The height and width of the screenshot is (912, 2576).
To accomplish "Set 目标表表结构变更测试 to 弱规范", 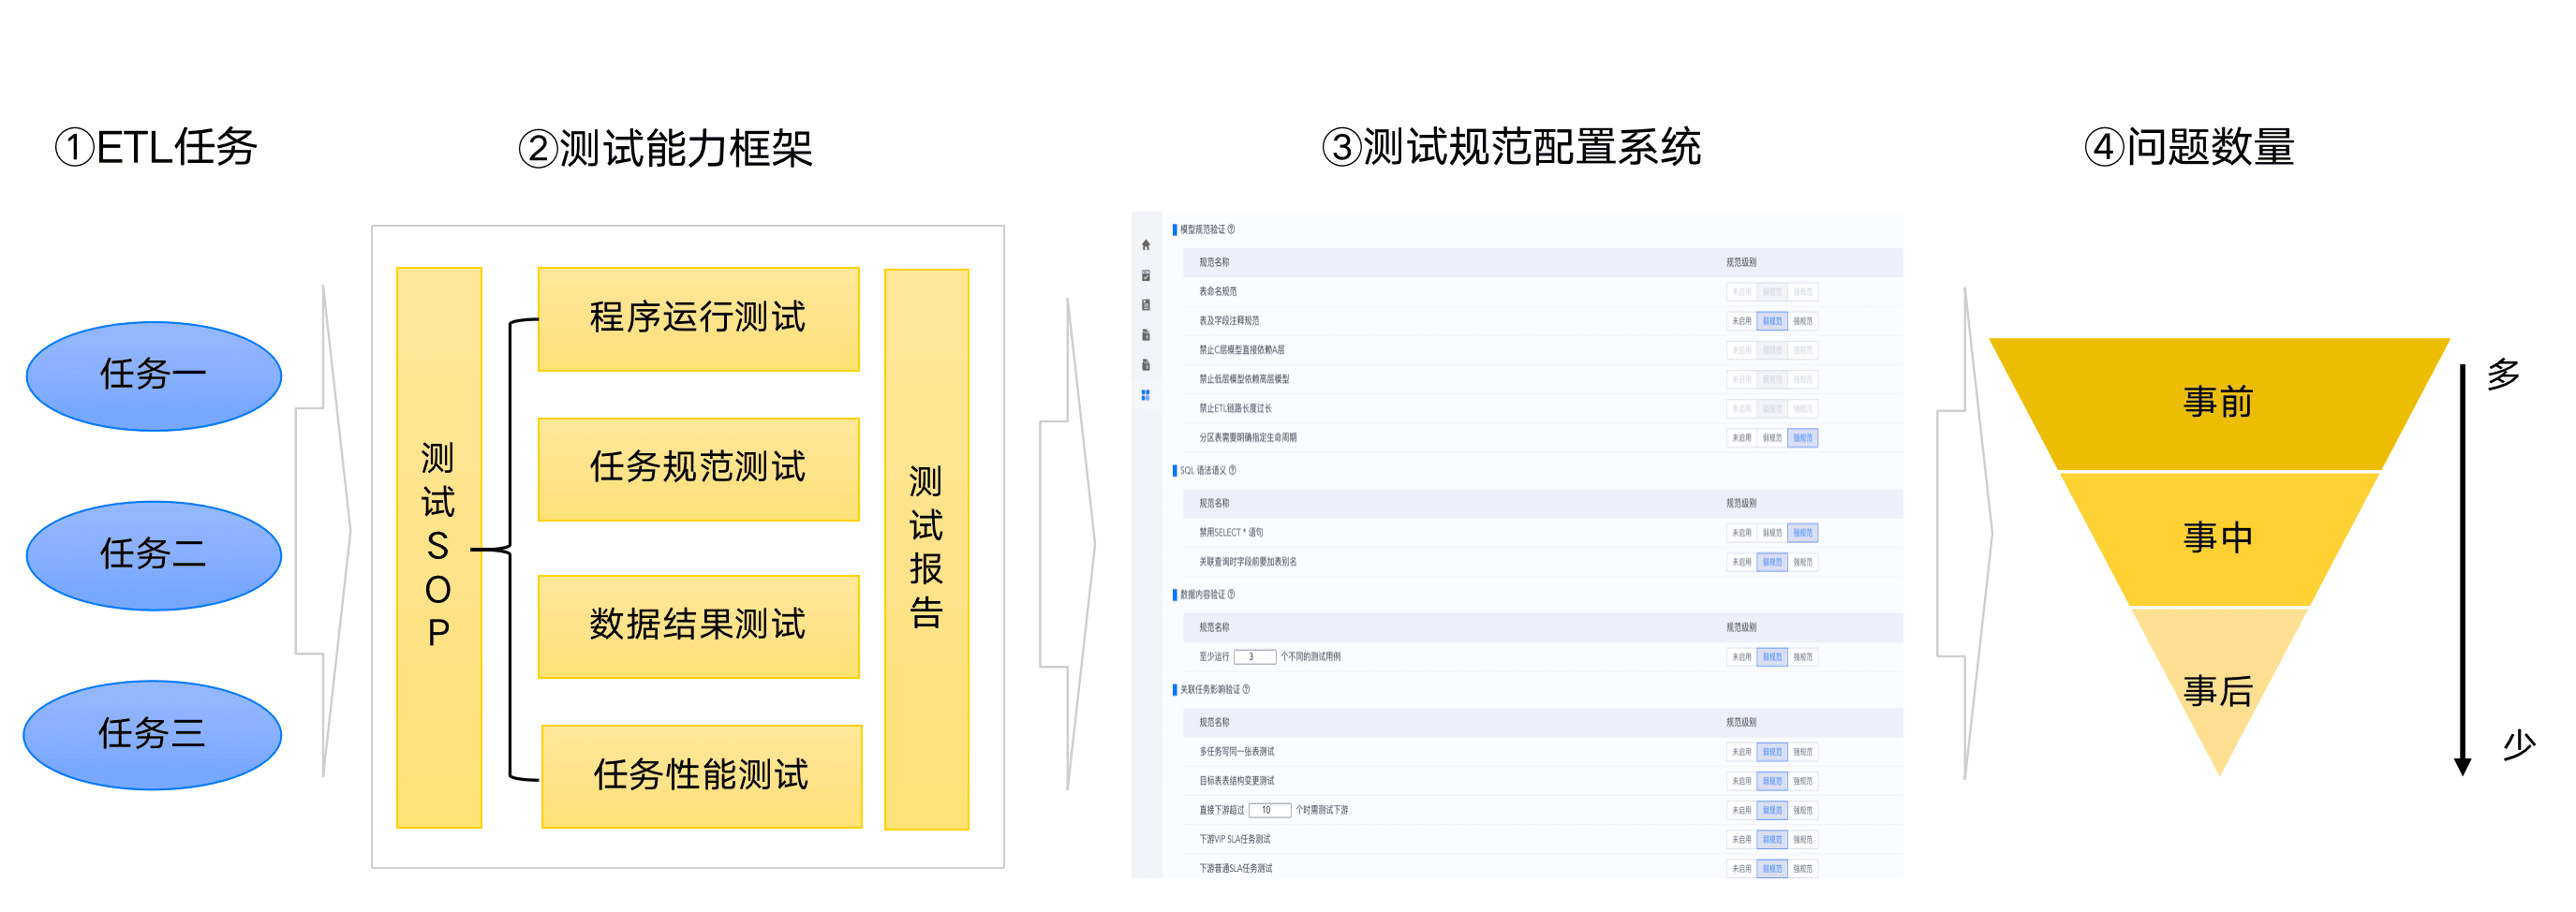I will tap(1772, 781).
